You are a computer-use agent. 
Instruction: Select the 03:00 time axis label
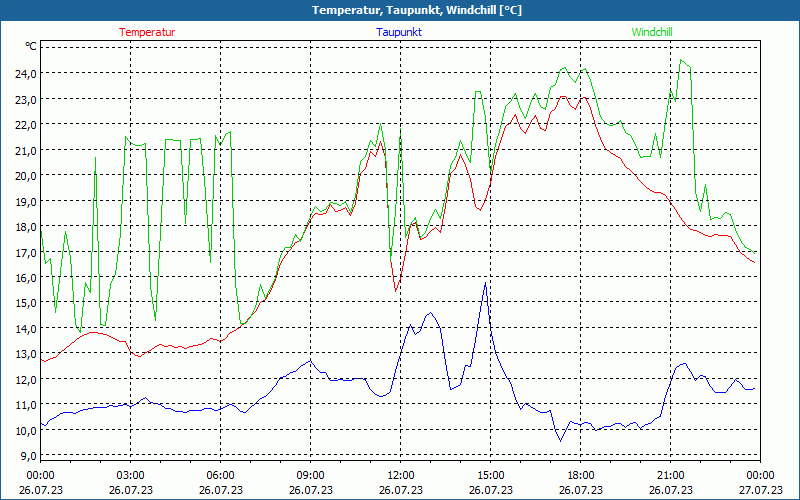131,474
